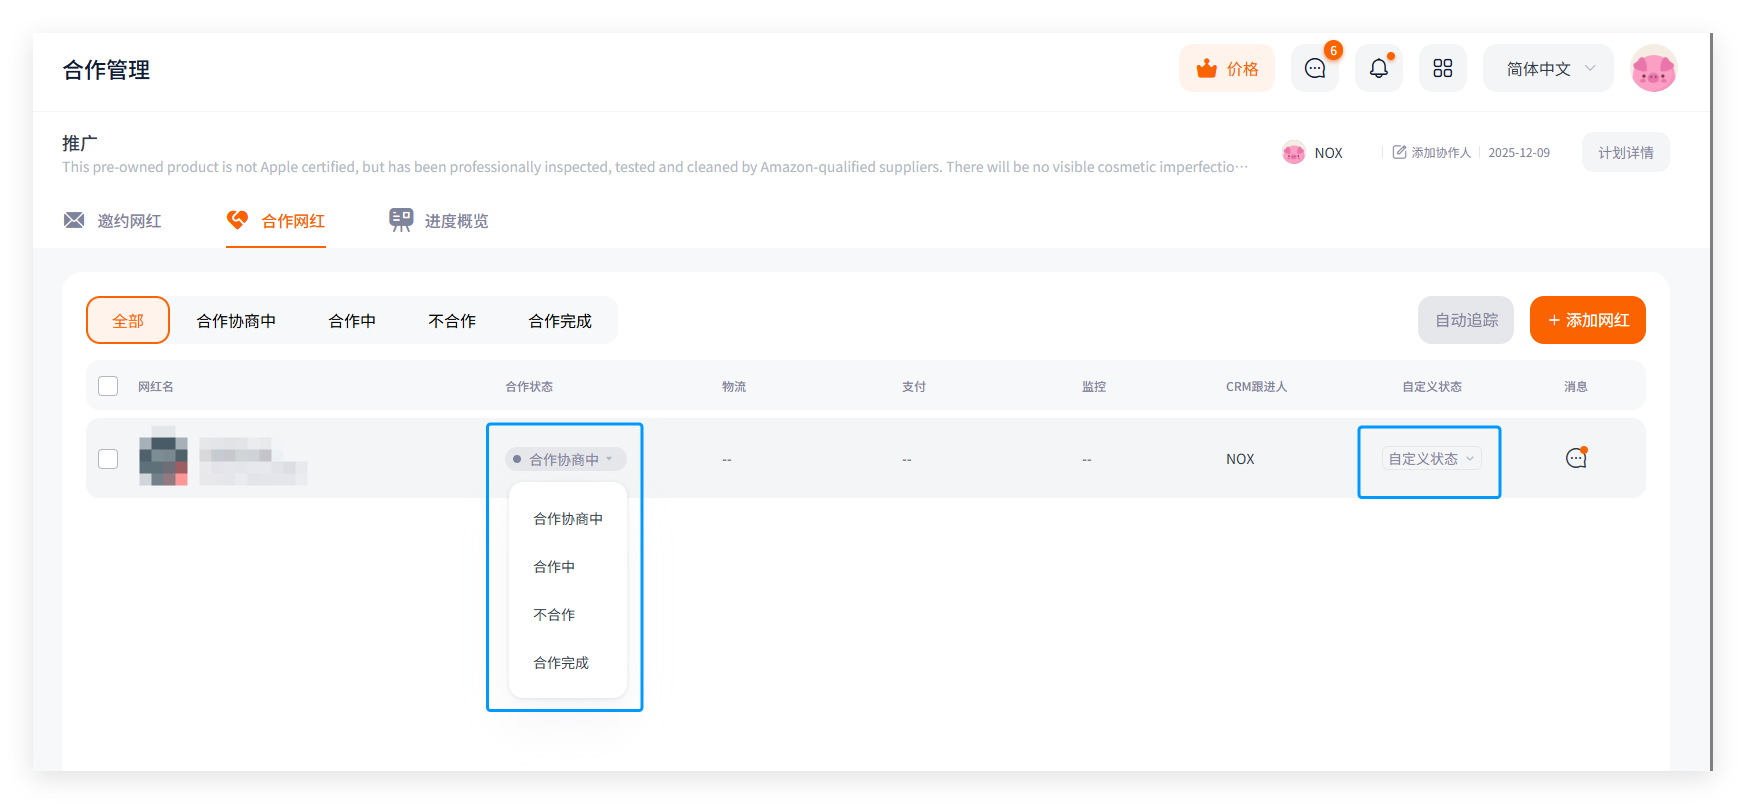Select 合作完成 from the status list
The height and width of the screenshot is (804, 1746).
(561, 663)
